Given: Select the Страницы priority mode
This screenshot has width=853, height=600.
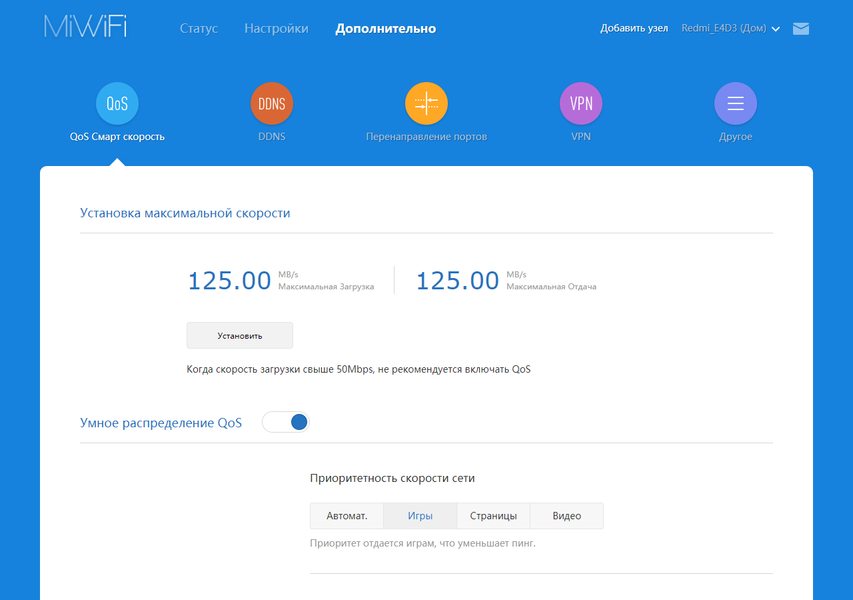Looking at the screenshot, I should point(493,516).
